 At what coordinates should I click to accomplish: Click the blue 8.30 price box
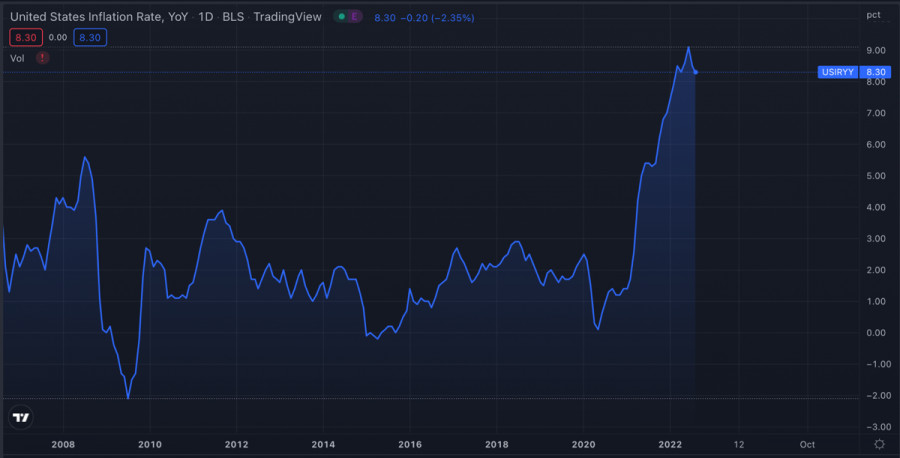pyautogui.click(x=90, y=37)
